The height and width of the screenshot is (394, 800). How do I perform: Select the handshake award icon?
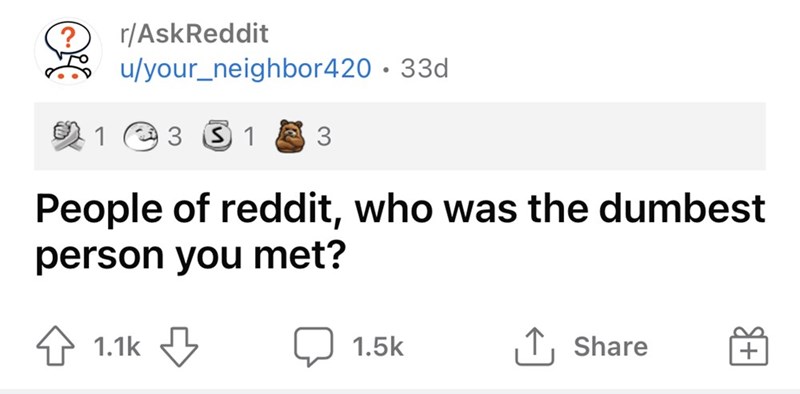coord(69,137)
